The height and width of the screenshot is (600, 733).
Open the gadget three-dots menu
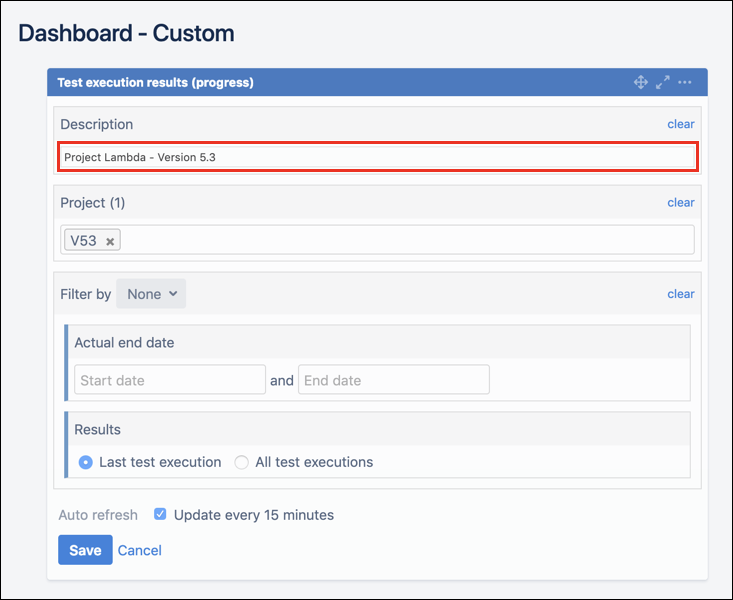click(684, 82)
